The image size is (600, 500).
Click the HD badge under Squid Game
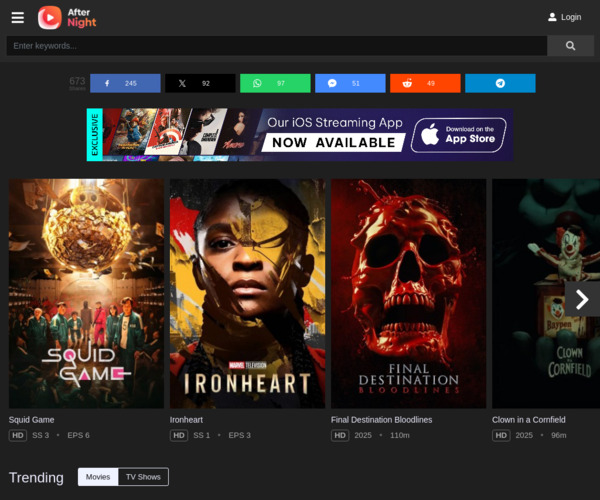click(18, 435)
